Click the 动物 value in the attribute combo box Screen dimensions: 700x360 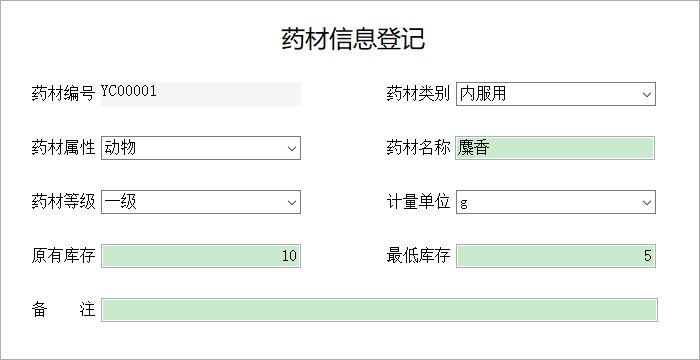click(120, 148)
